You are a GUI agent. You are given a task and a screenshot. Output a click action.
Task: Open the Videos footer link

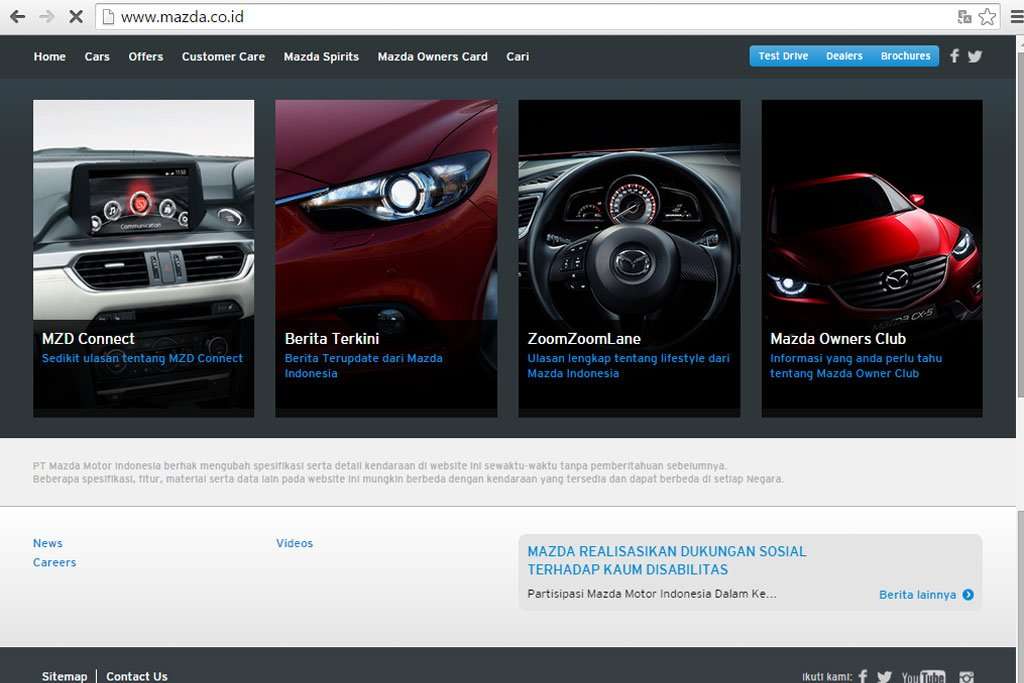pyautogui.click(x=295, y=543)
